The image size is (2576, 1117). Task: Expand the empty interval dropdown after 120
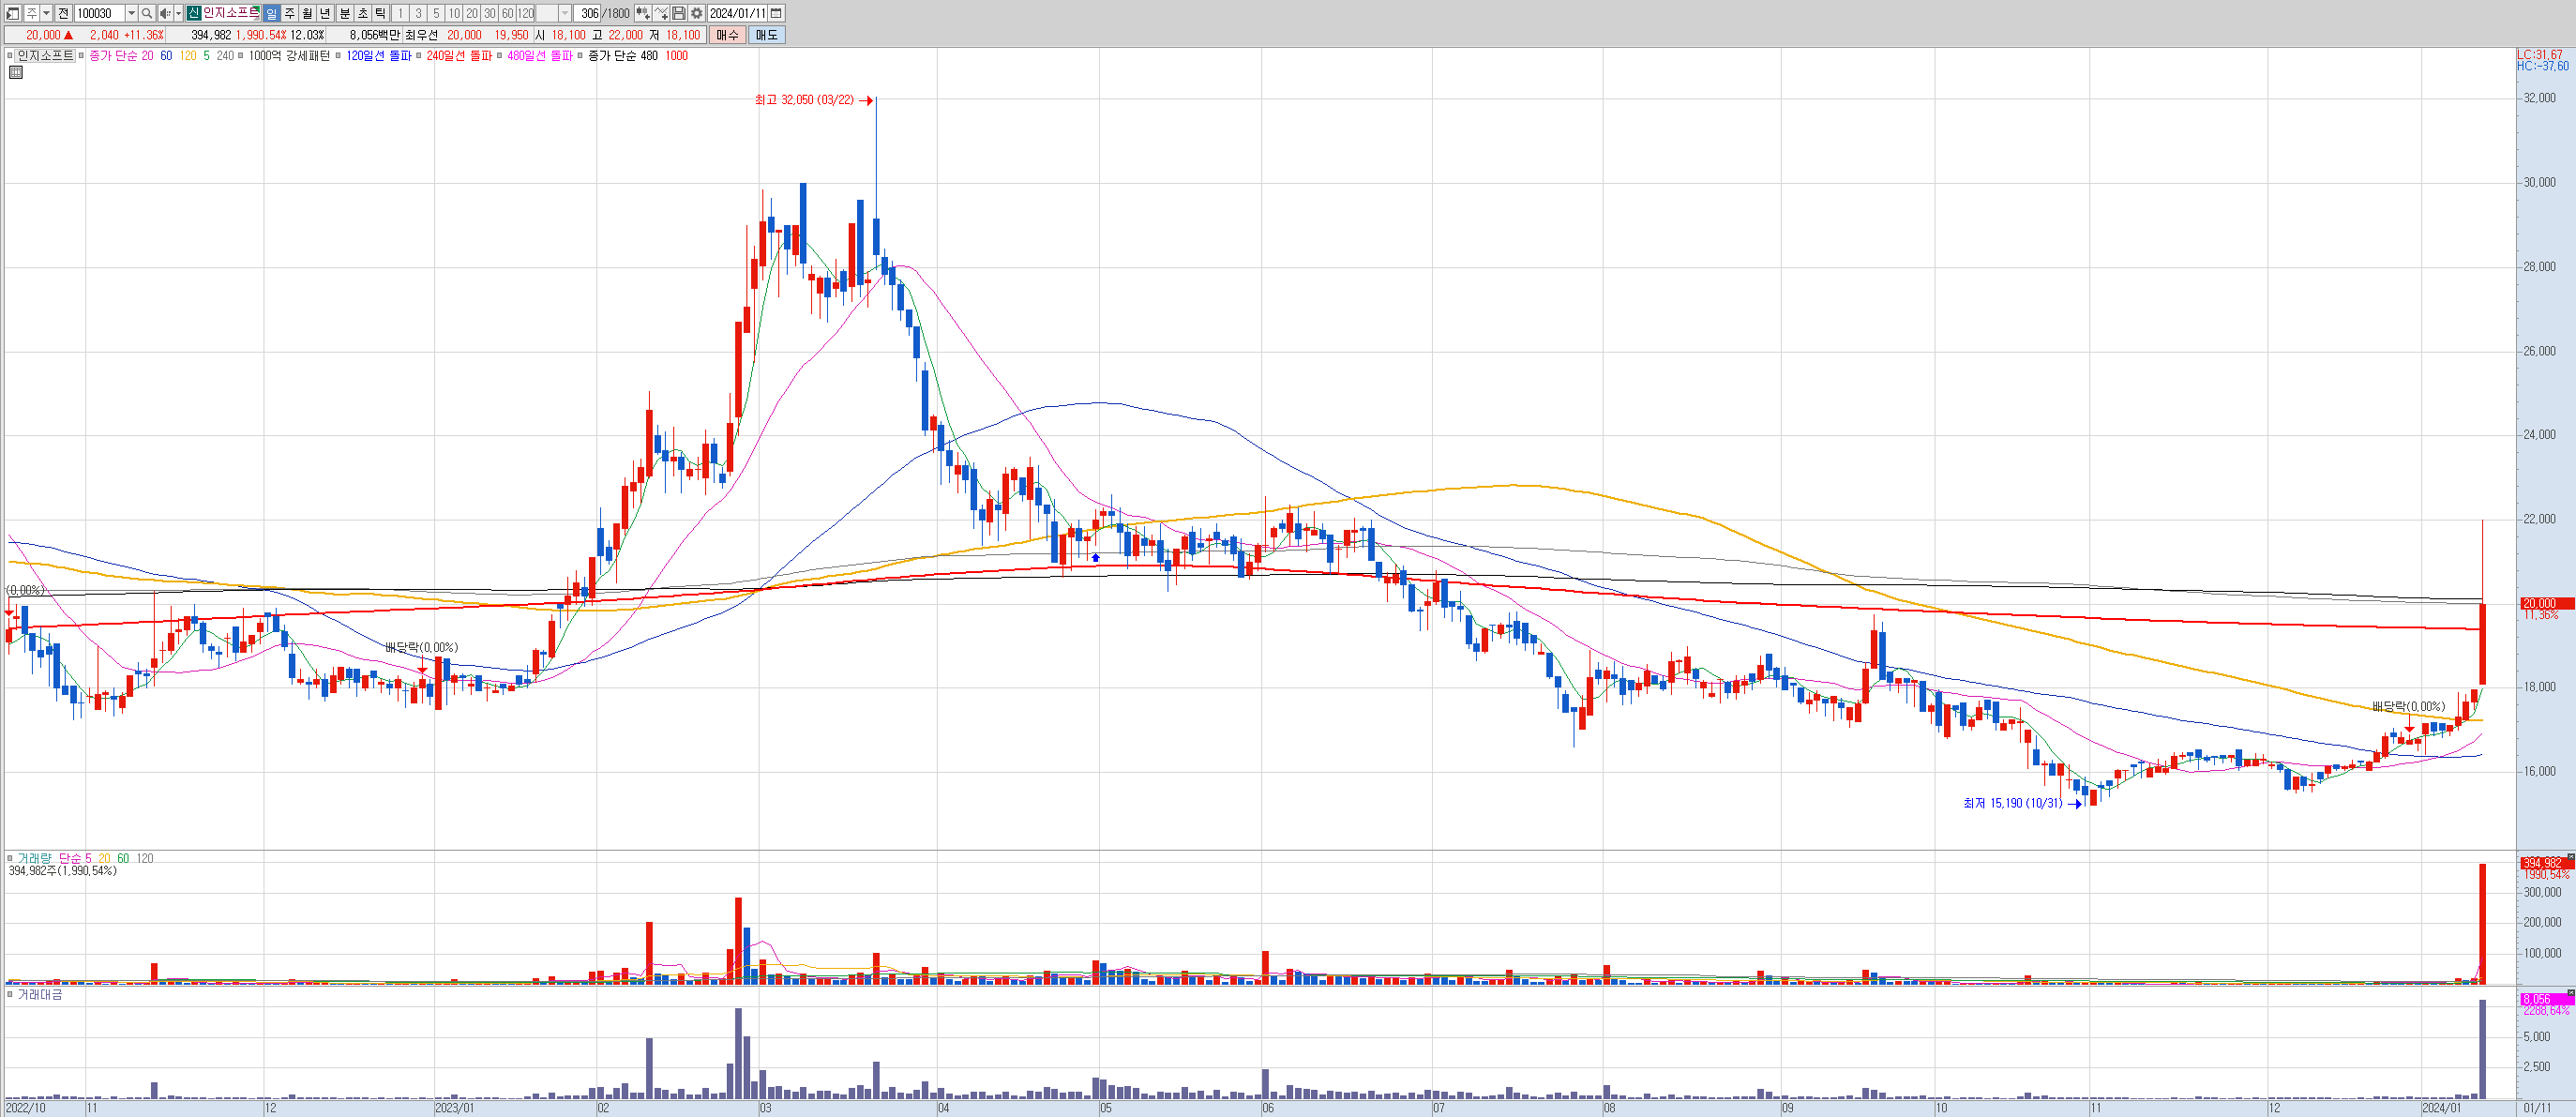(x=565, y=13)
